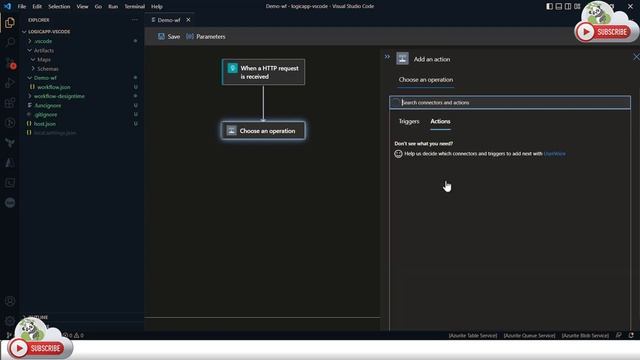The height and width of the screenshot is (360, 640).
Task: Open the Run and Debug view
Action: pos(10,83)
